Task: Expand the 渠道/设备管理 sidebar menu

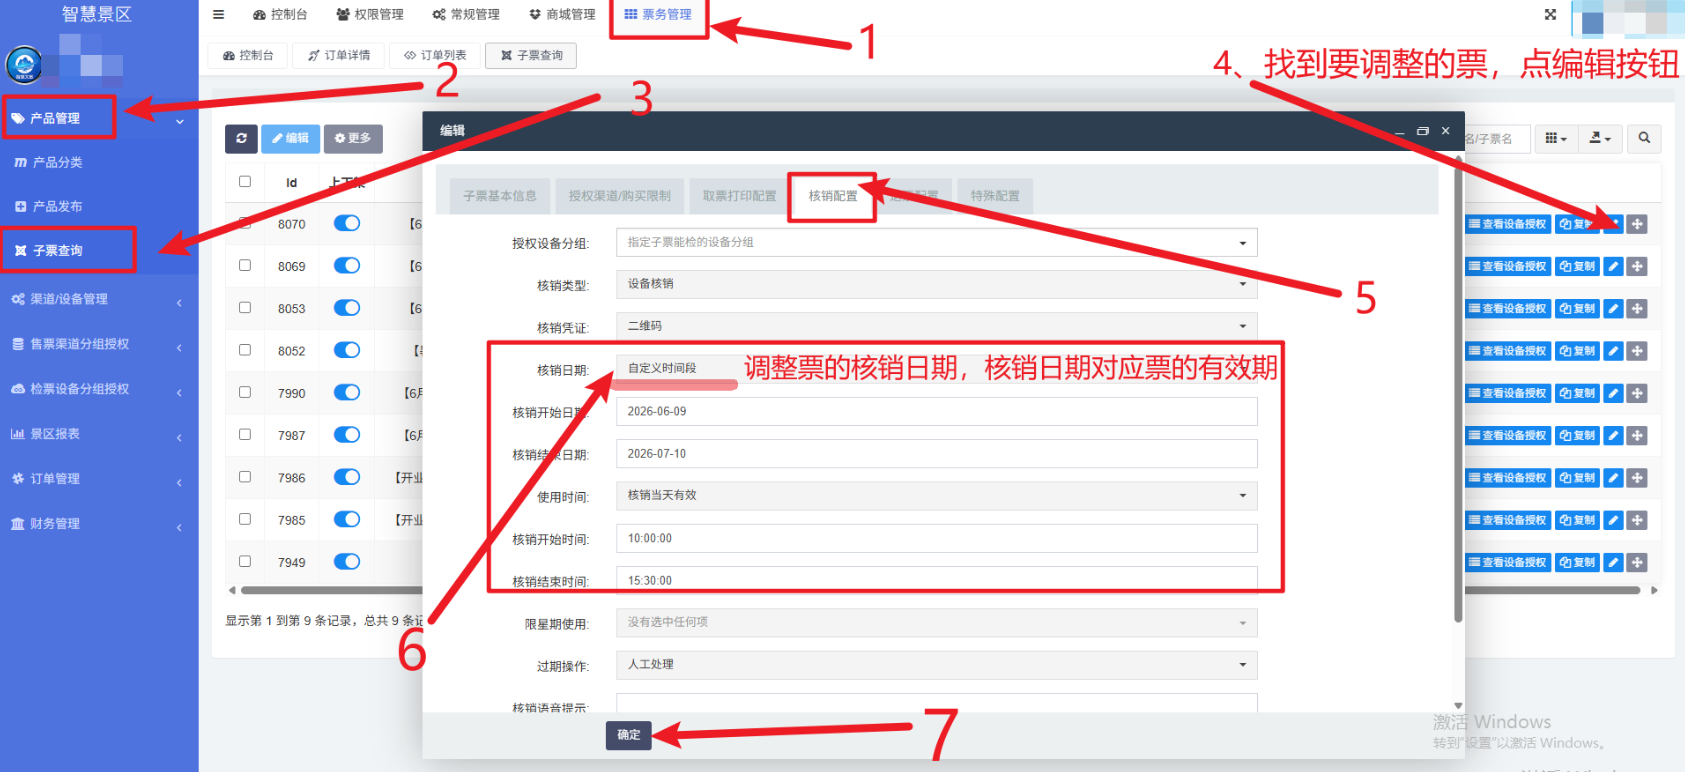Action: pos(98,299)
